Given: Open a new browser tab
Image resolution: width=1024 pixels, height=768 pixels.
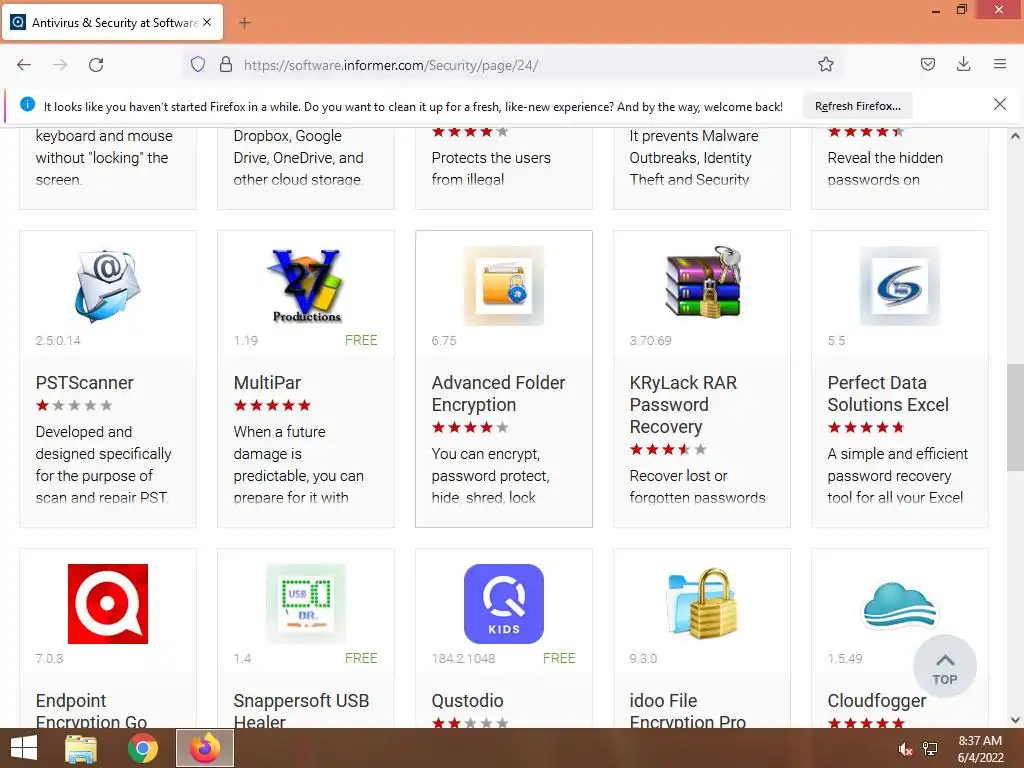Looking at the screenshot, I should 244,23.
